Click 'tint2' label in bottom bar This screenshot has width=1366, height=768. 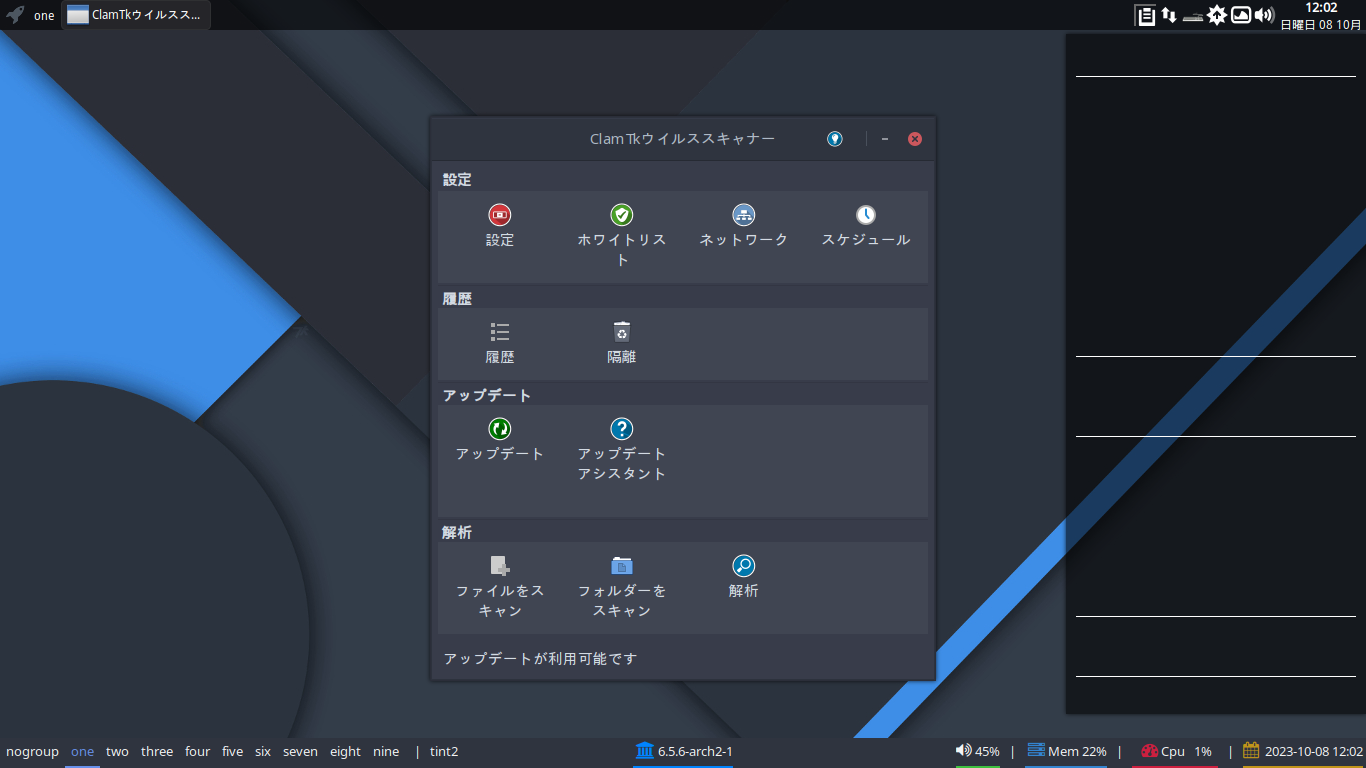444,752
